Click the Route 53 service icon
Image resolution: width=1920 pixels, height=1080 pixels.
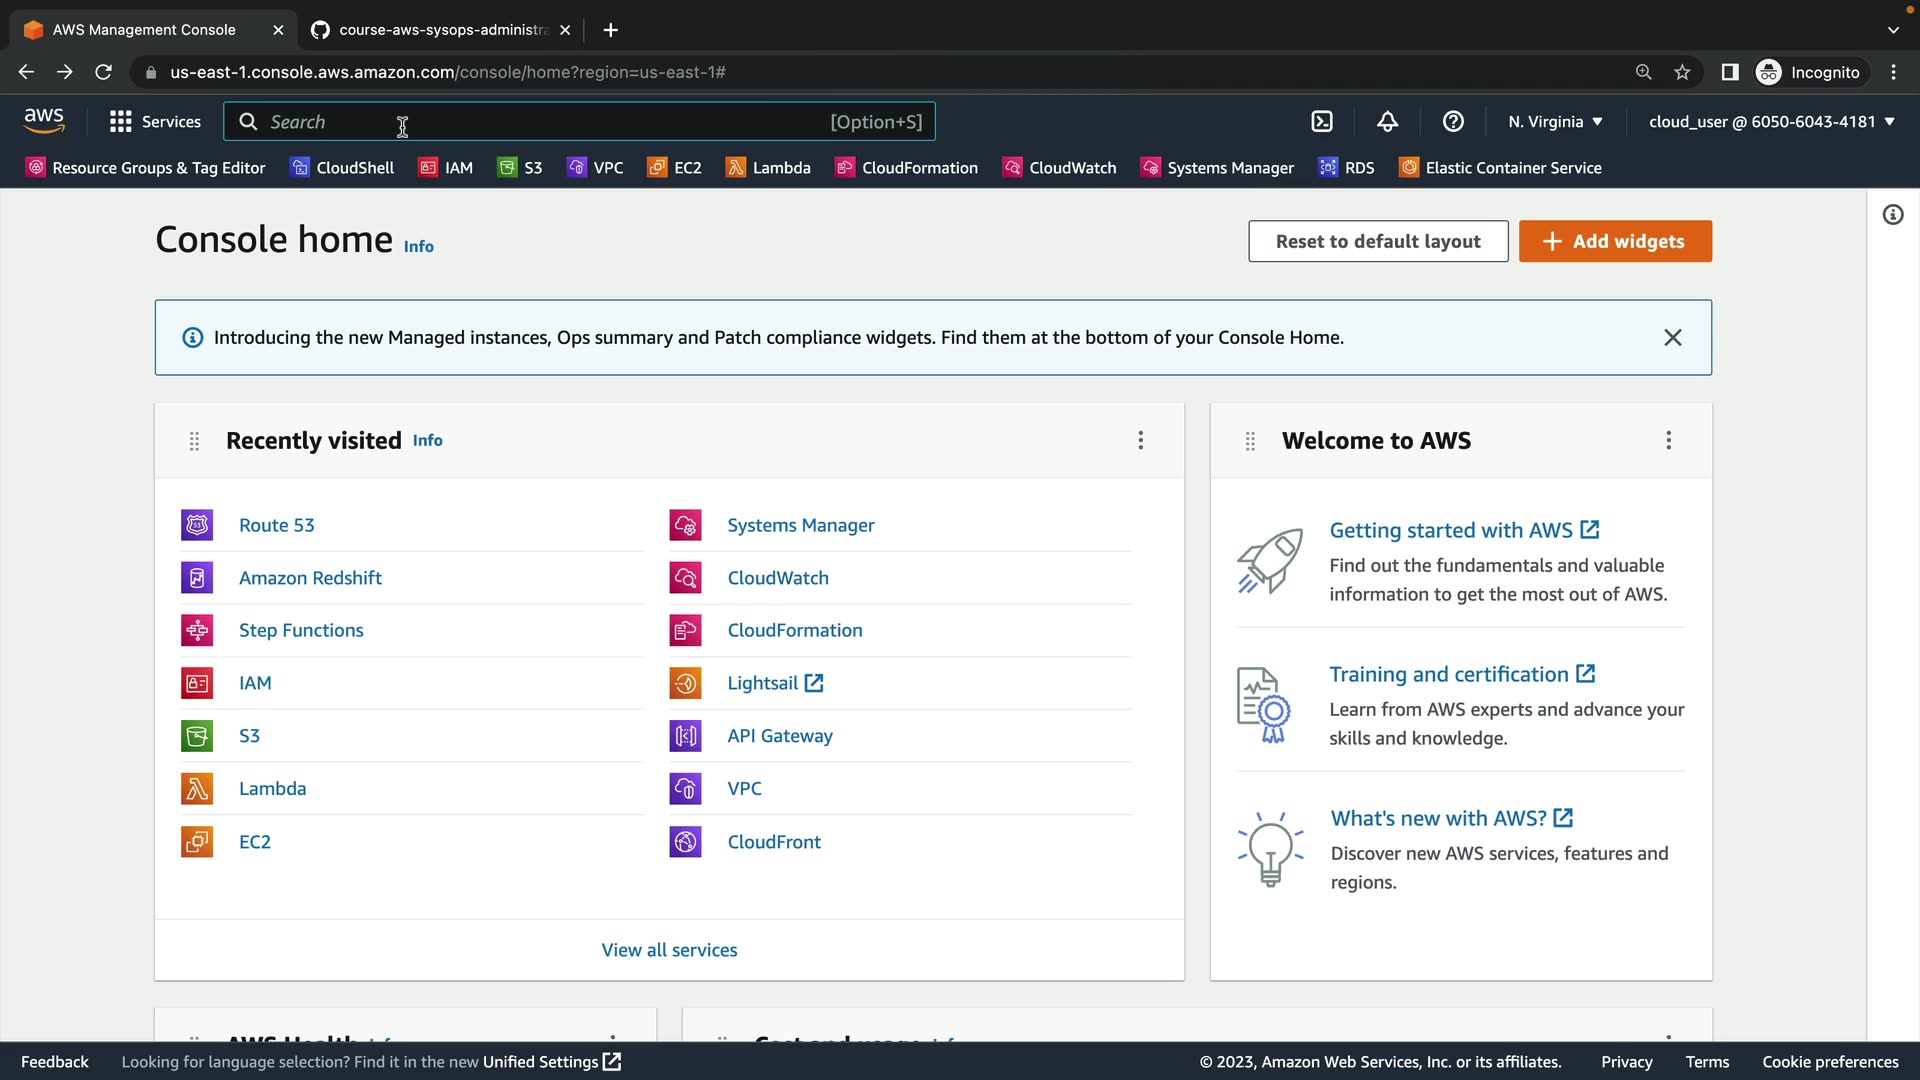[197, 525]
